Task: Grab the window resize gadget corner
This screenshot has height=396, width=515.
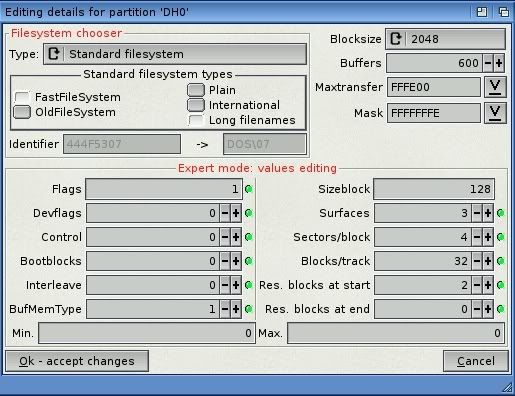Action: tap(507, 388)
